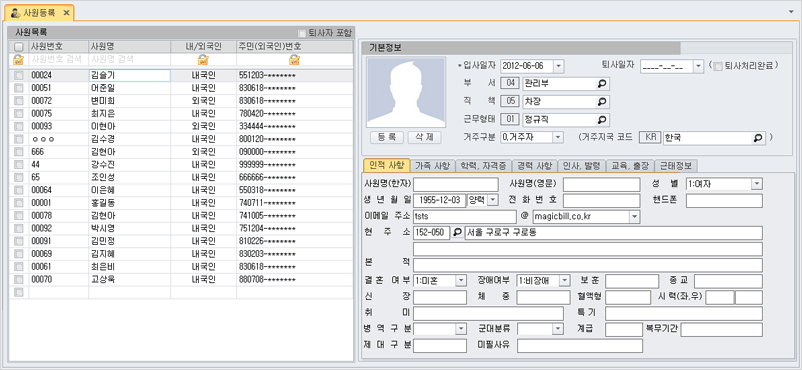This screenshot has width=802, height=370.
Task: Expand the magicbill.co.kr email domain dropdown
Action: (634, 216)
